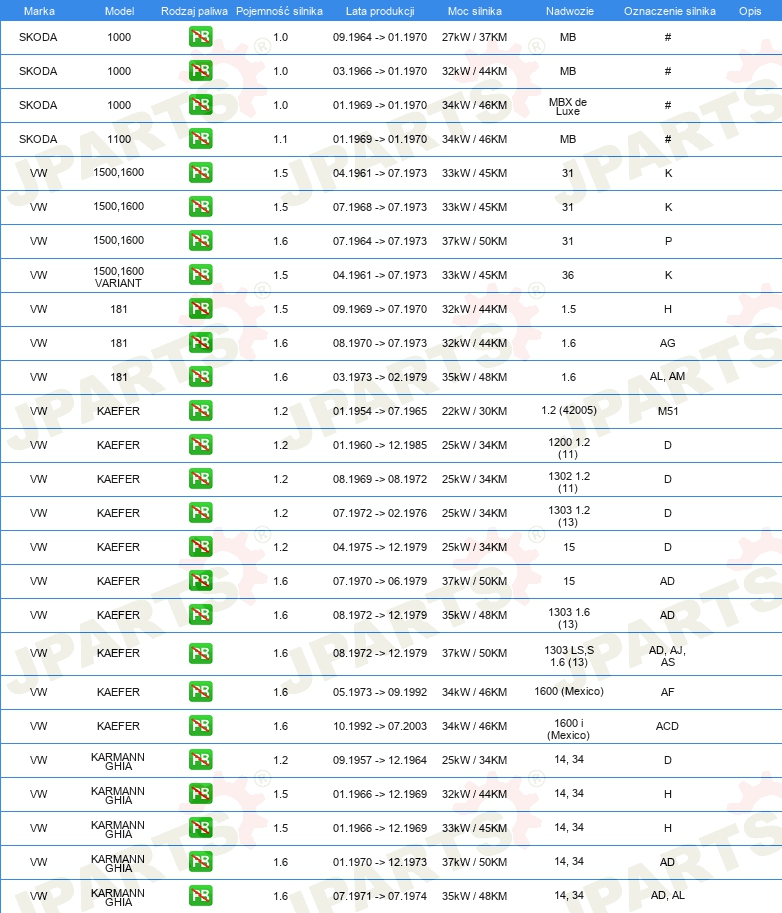Click fuel icon in KARMANN GHIA 32kW / 44KM row
The width and height of the screenshot is (782, 913).
coord(200,794)
